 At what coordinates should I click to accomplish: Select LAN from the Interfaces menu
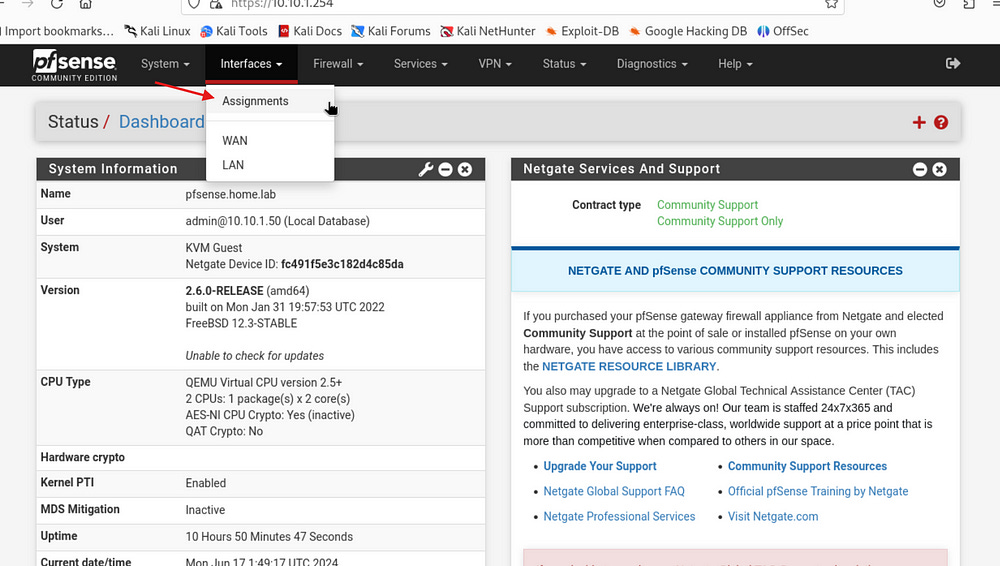pyautogui.click(x=270, y=165)
